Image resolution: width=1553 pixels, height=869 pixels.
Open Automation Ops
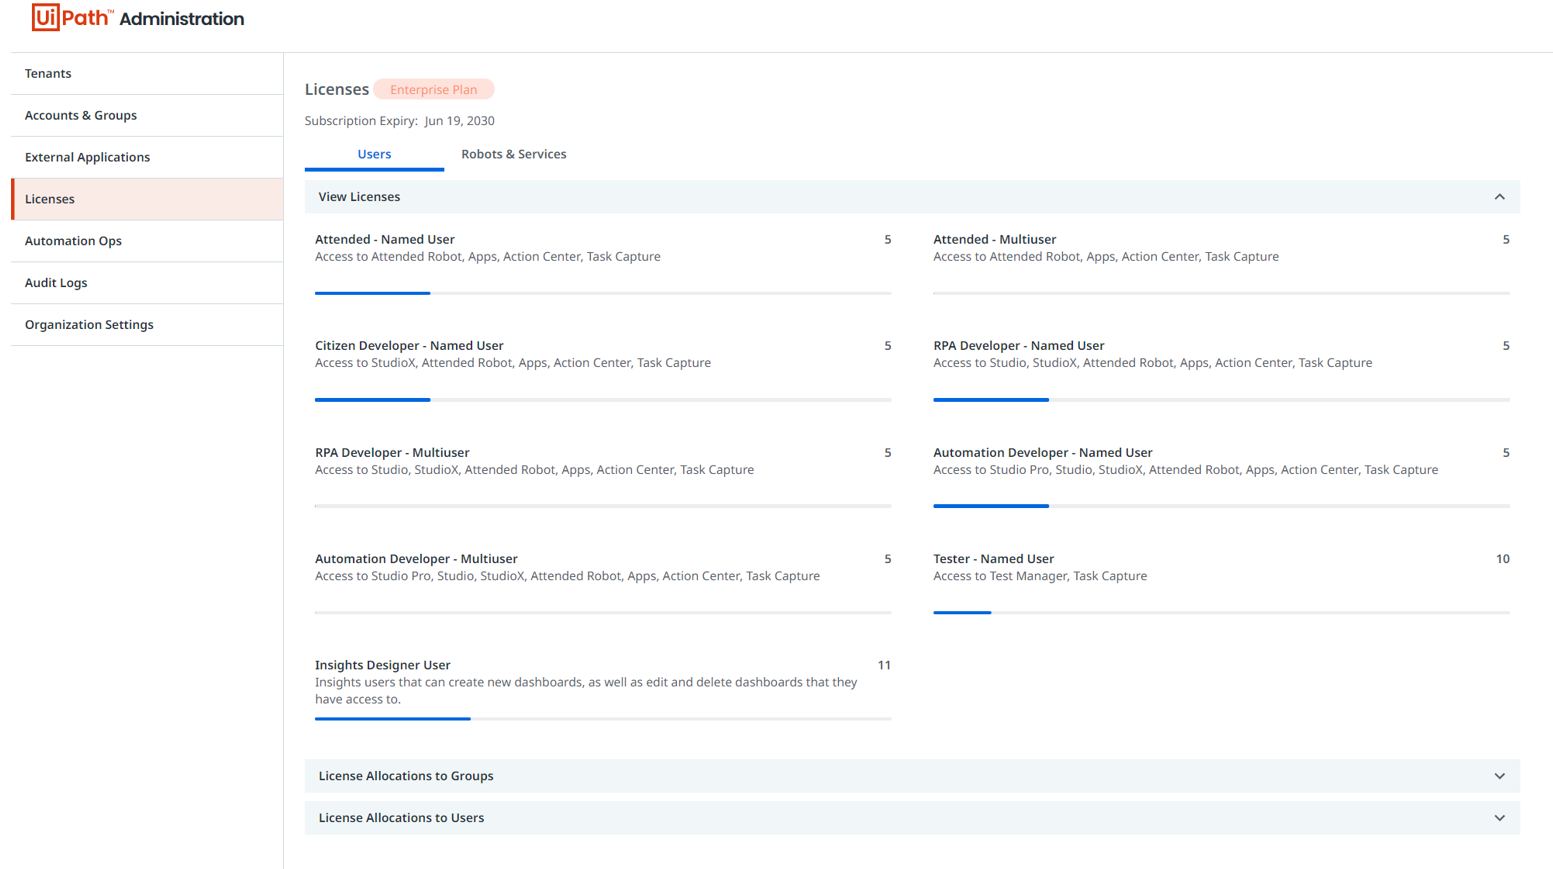tap(147, 241)
